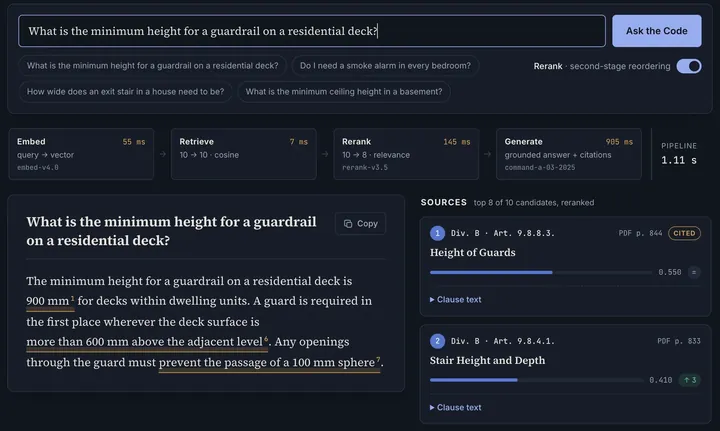The image size is (720, 431).
Task: Click the unchanged rank indicator on Height of Guards
Action: [x=694, y=272]
